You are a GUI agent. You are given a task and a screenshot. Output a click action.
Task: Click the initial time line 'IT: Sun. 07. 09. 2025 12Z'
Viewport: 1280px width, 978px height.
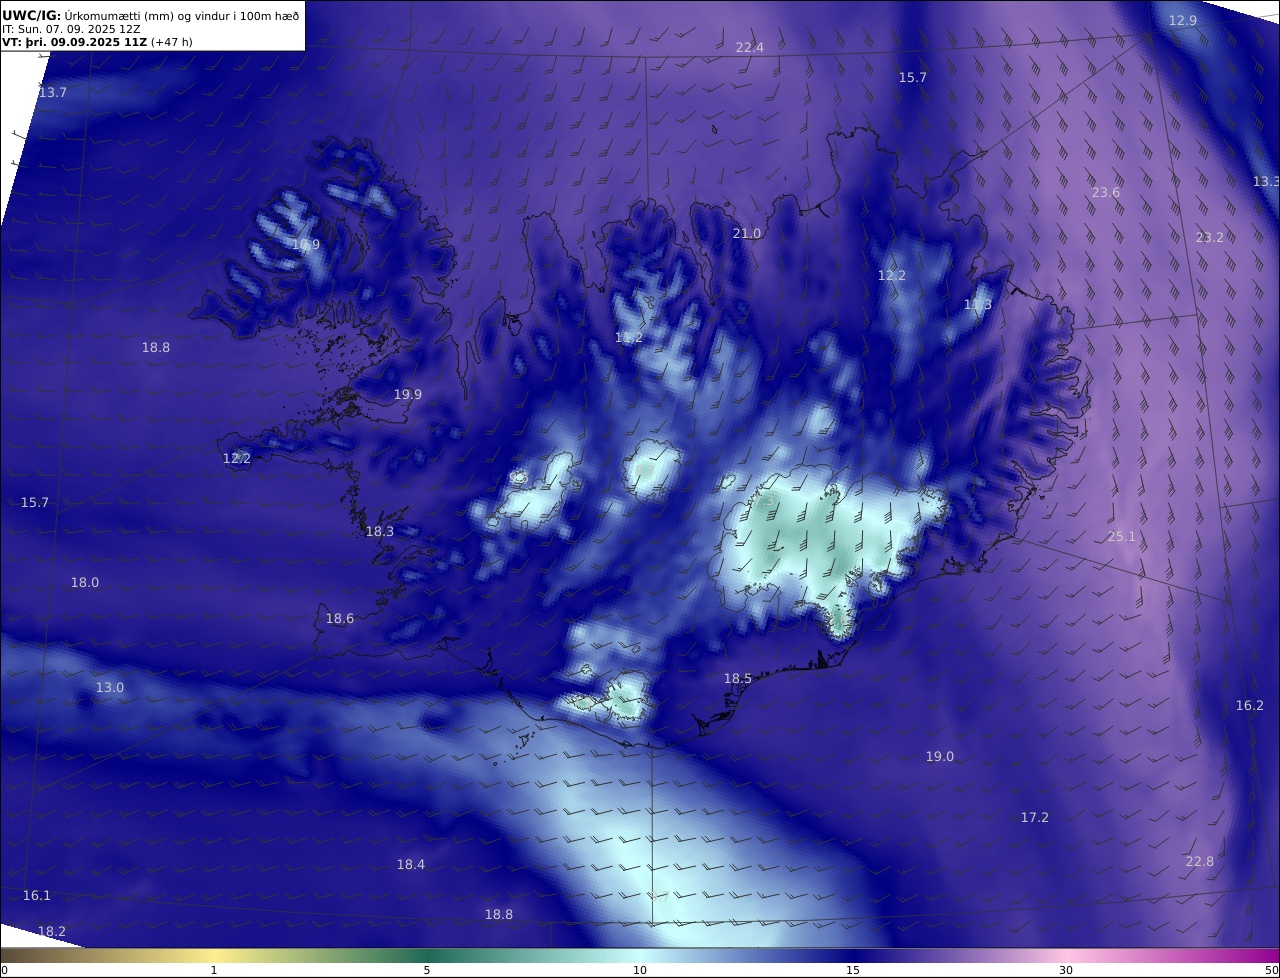point(71,29)
